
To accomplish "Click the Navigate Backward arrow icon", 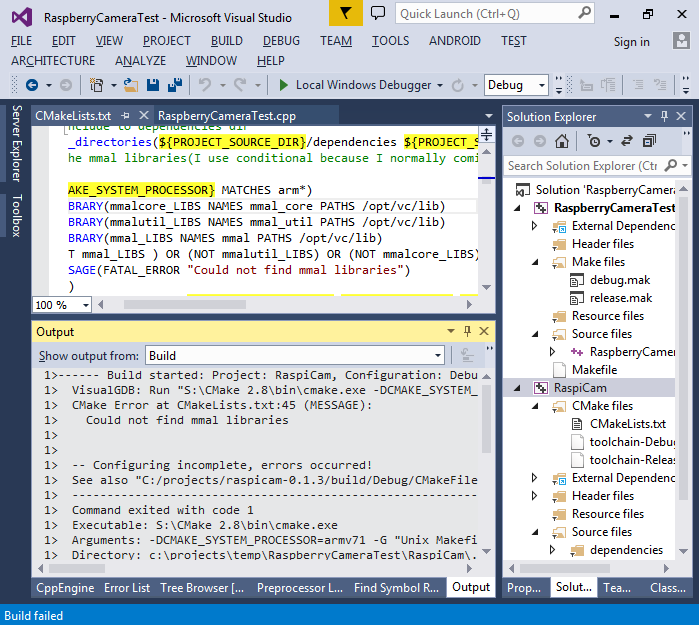I will point(32,85).
